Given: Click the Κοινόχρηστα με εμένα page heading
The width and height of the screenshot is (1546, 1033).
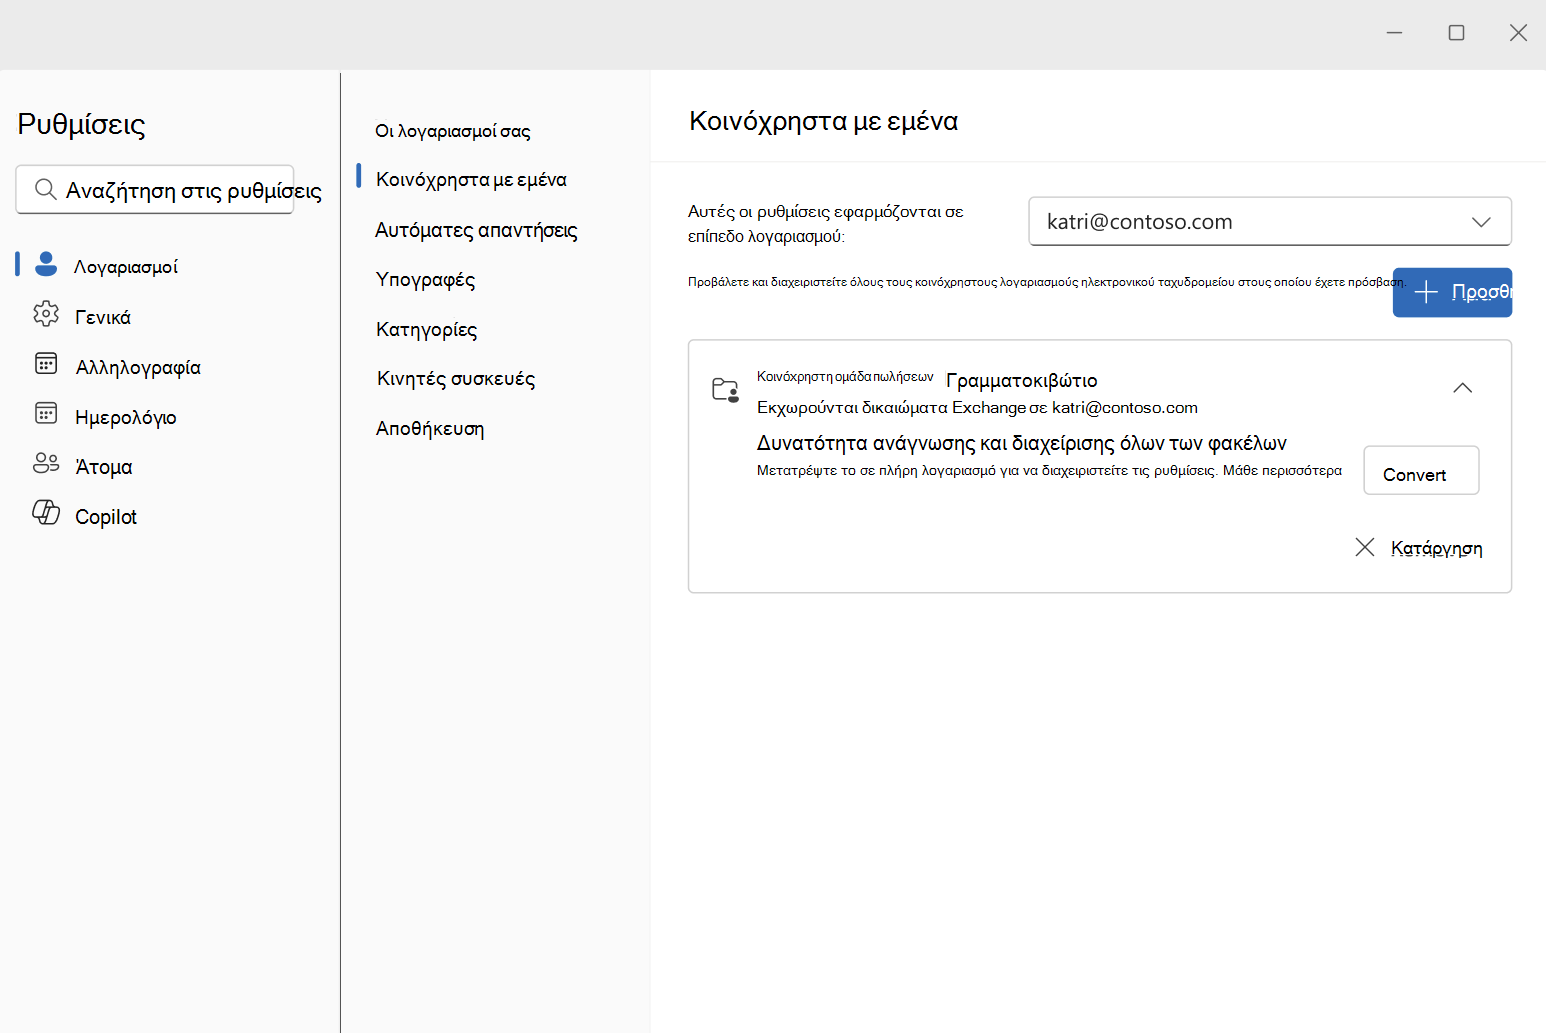Looking at the screenshot, I should pyautogui.click(x=824, y=121).
